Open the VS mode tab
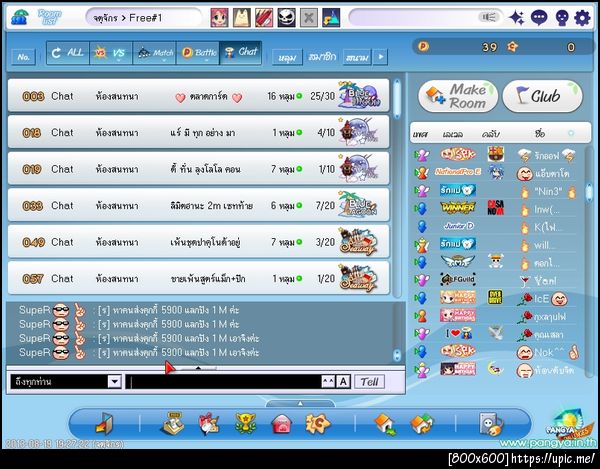This screenshot has width=600, height=469. pyautogui.click(x=111, y=53)
